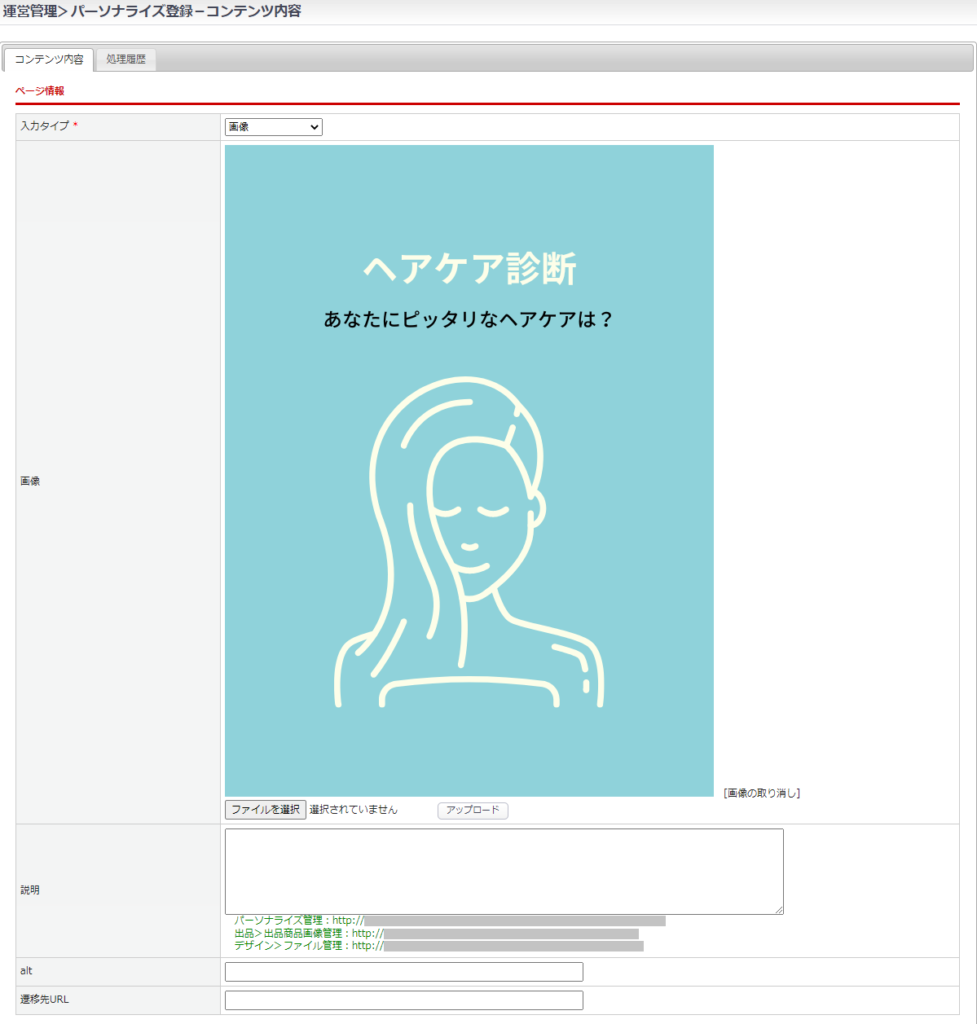Click the 選択されていません file status text

[x=353, y=810]
